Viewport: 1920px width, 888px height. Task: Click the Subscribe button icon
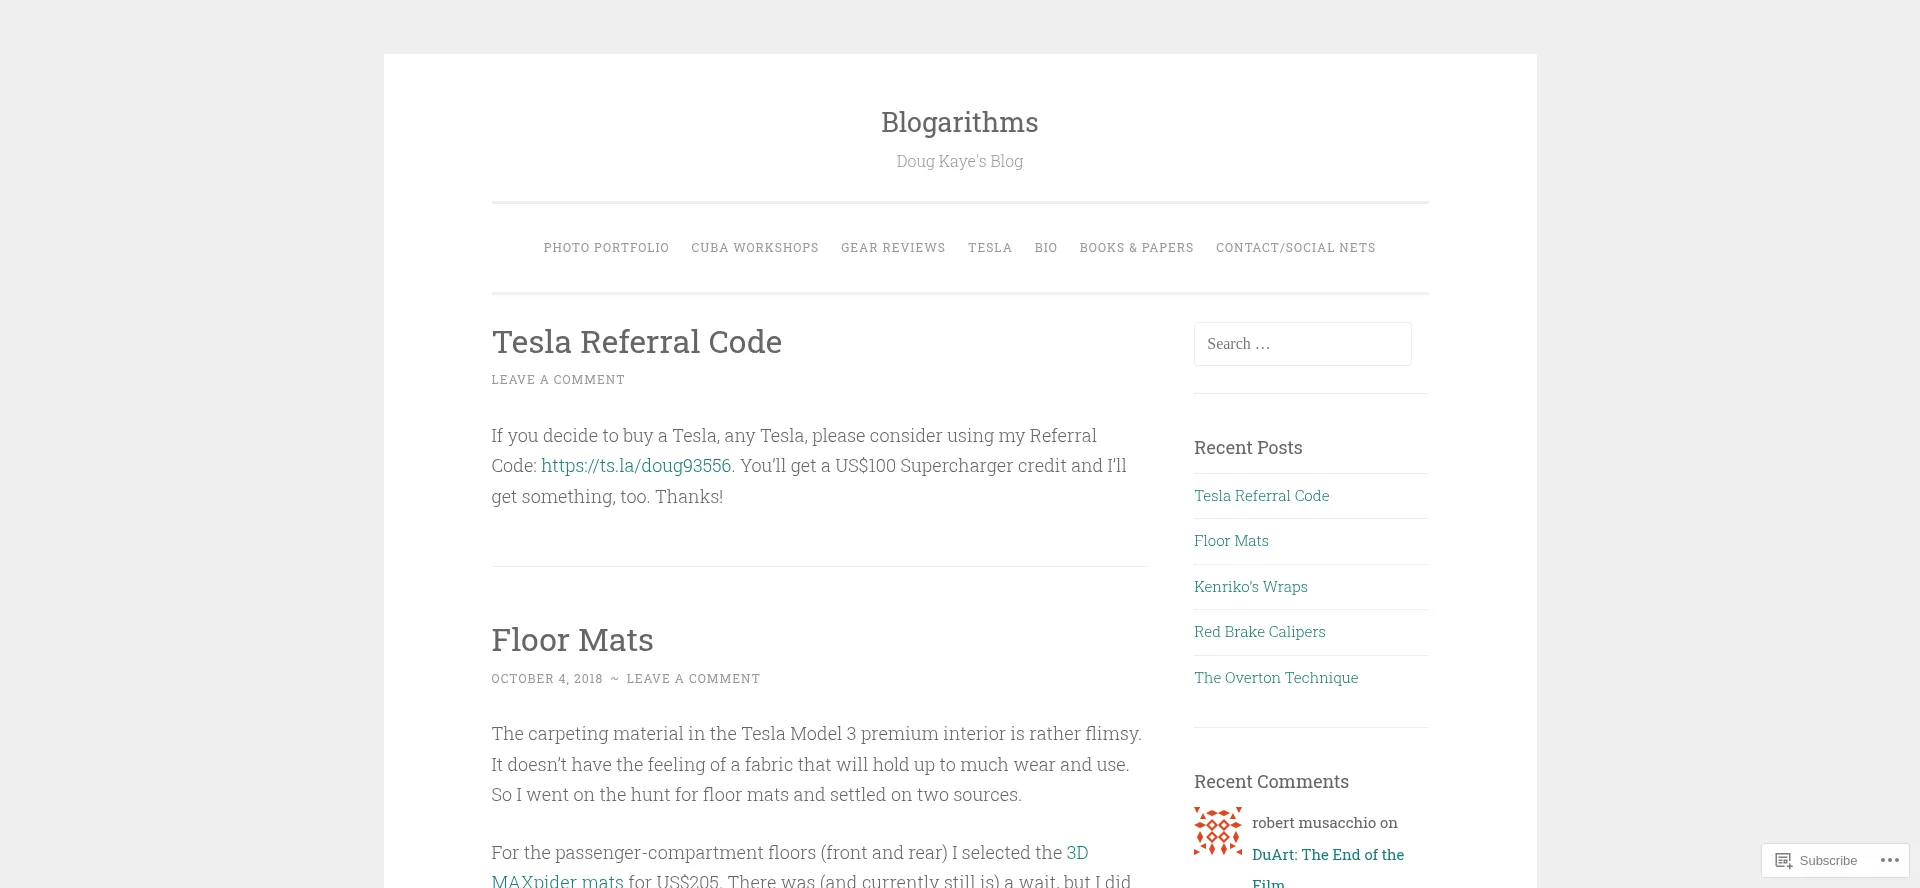pos(1783,860)
